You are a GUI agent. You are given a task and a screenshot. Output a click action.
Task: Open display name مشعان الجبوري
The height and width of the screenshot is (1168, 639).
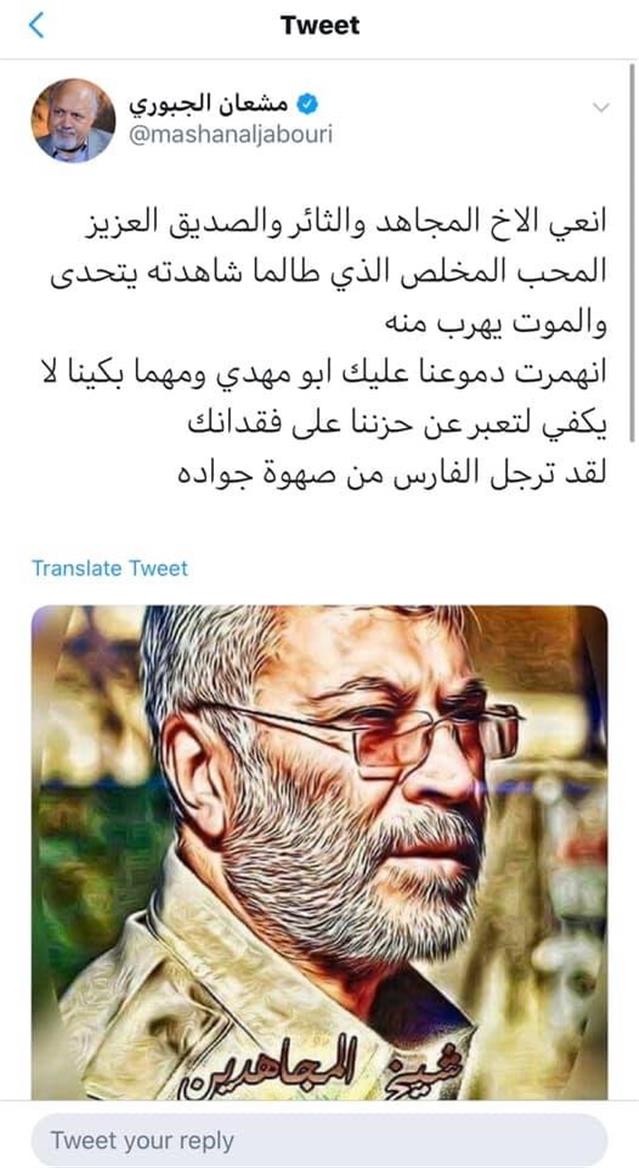pos(211,105)
